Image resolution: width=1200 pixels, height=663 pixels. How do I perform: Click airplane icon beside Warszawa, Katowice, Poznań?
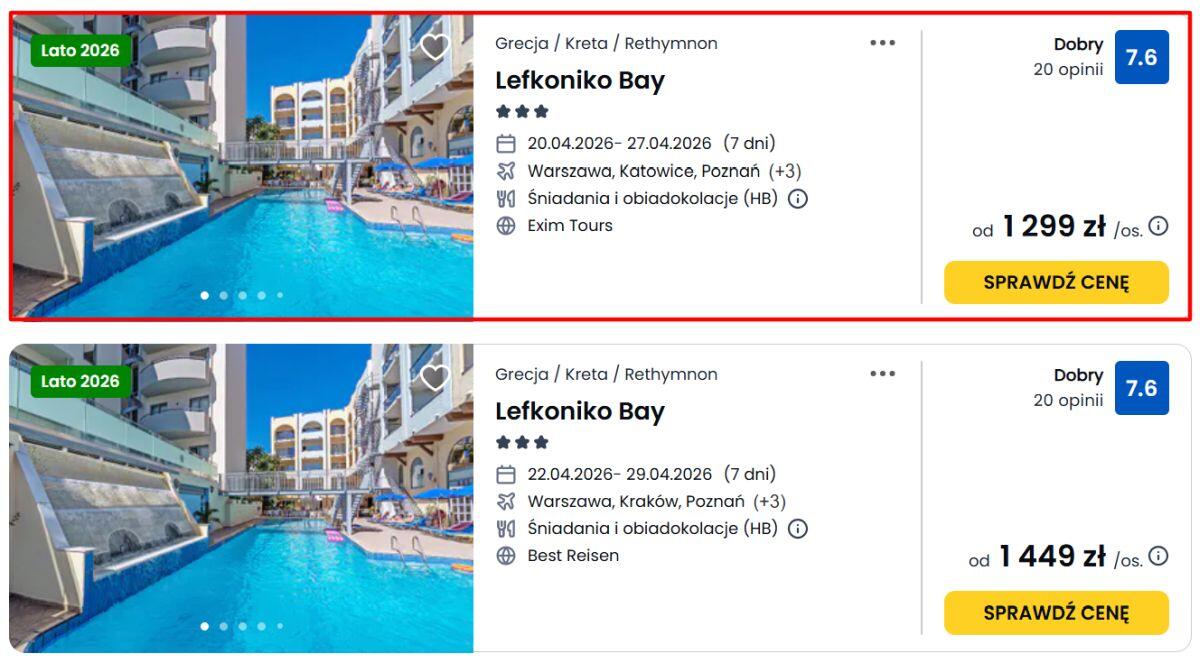(x=506, y=171)
